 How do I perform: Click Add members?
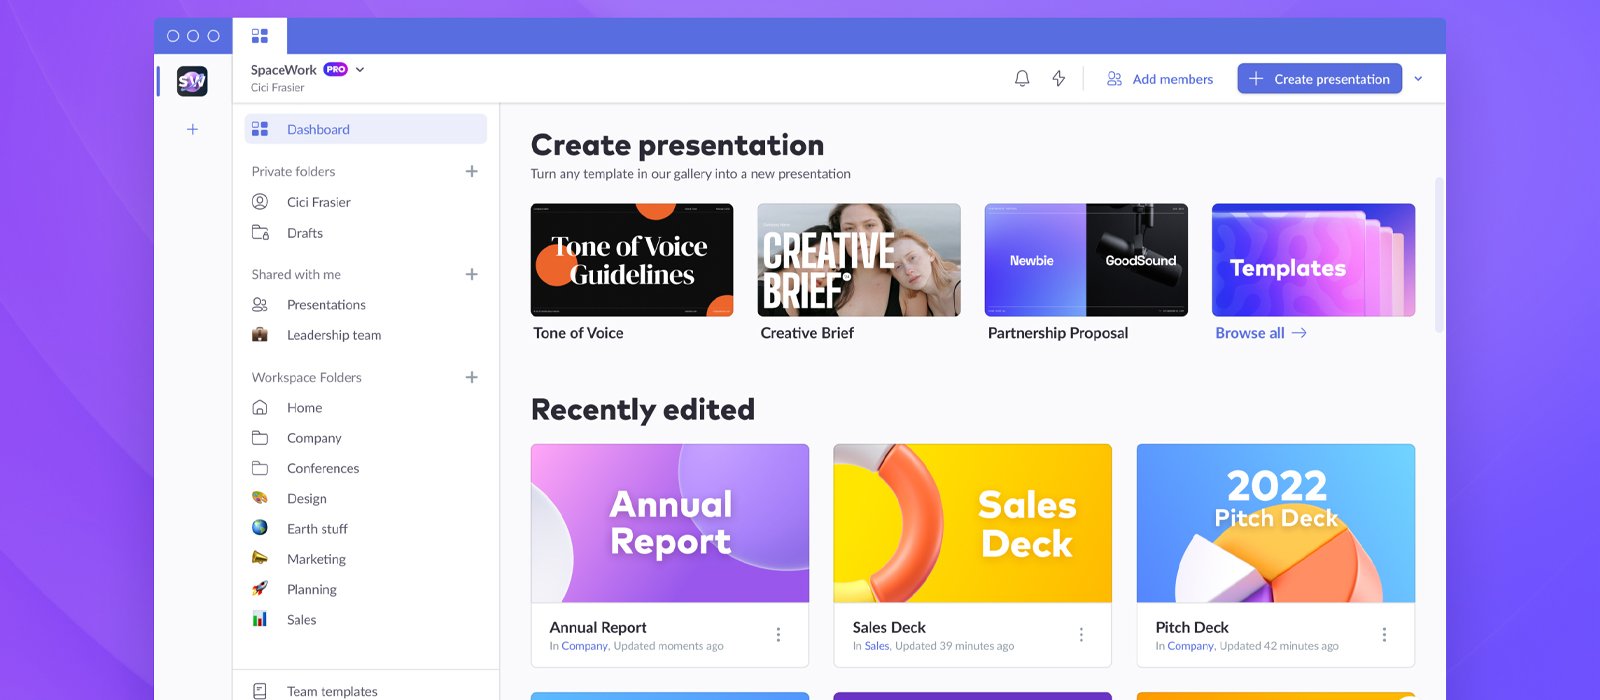coord(1160,79)
